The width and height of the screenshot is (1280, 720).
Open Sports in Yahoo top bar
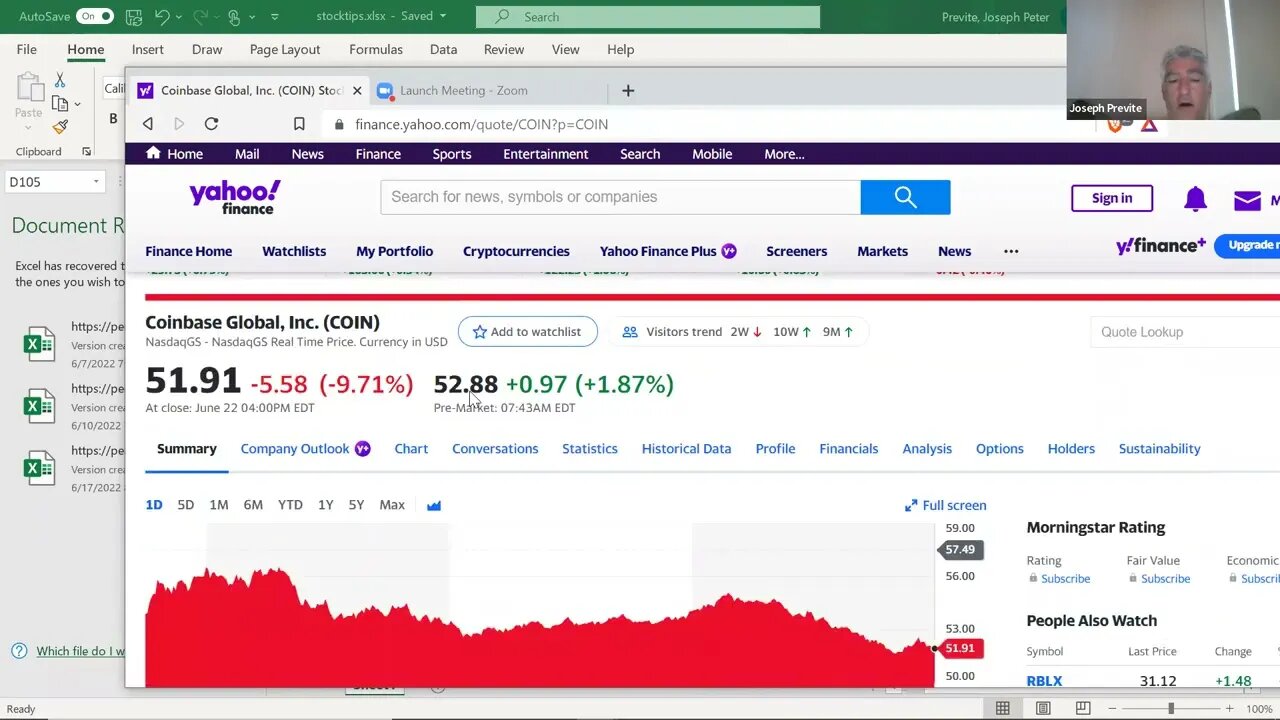[x=452, y=154]
